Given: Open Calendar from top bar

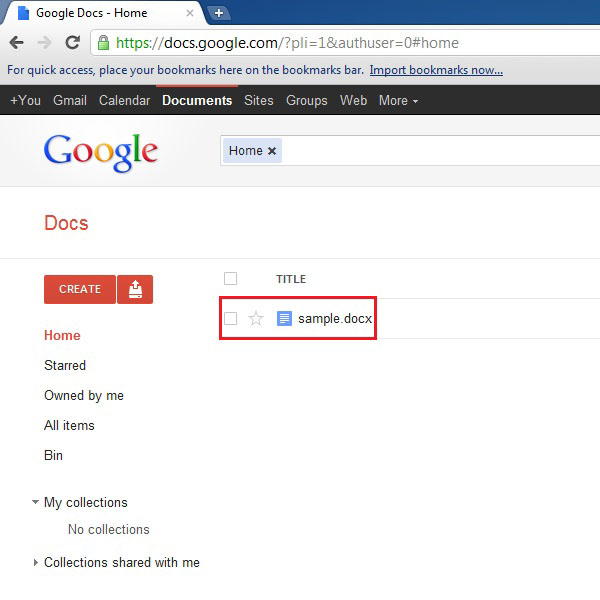Looking at the screenshot, I should point(124,101).
